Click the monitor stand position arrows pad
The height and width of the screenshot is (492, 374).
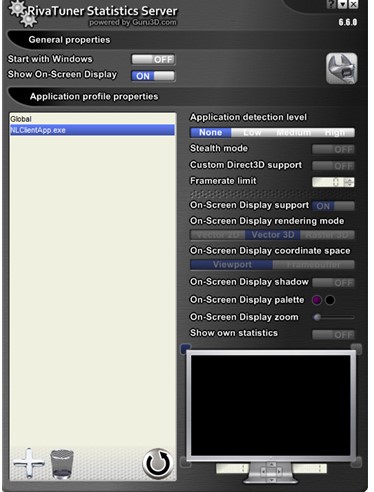click(x=272, y=472)
